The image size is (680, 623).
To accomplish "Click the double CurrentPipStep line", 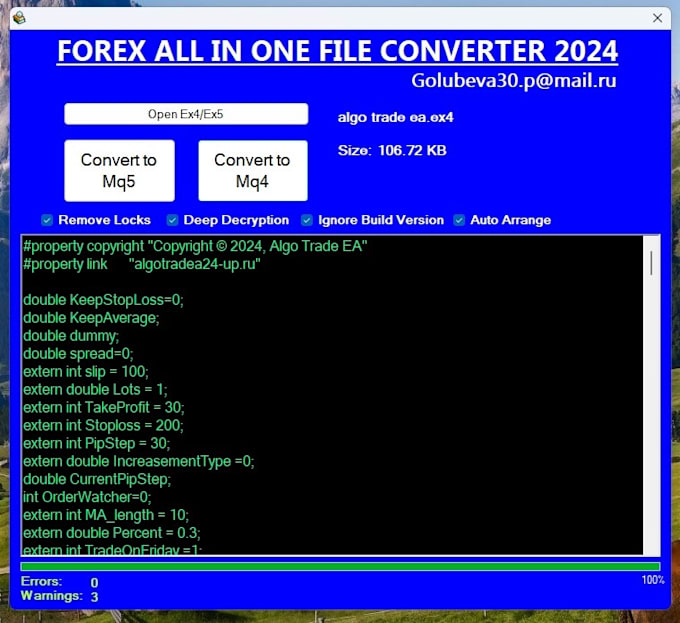I will (97, 479).
